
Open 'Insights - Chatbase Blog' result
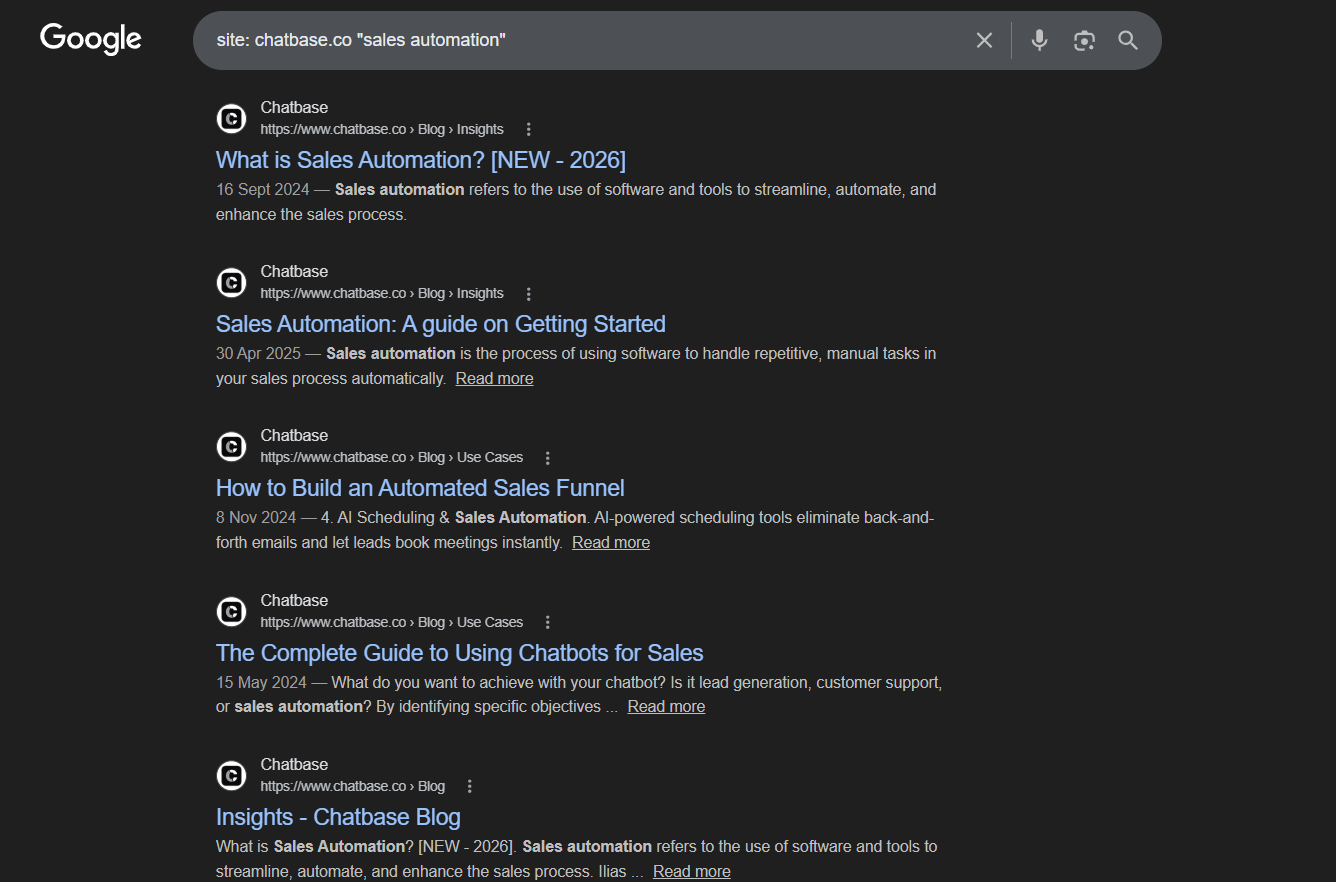(x=338, y=817)
